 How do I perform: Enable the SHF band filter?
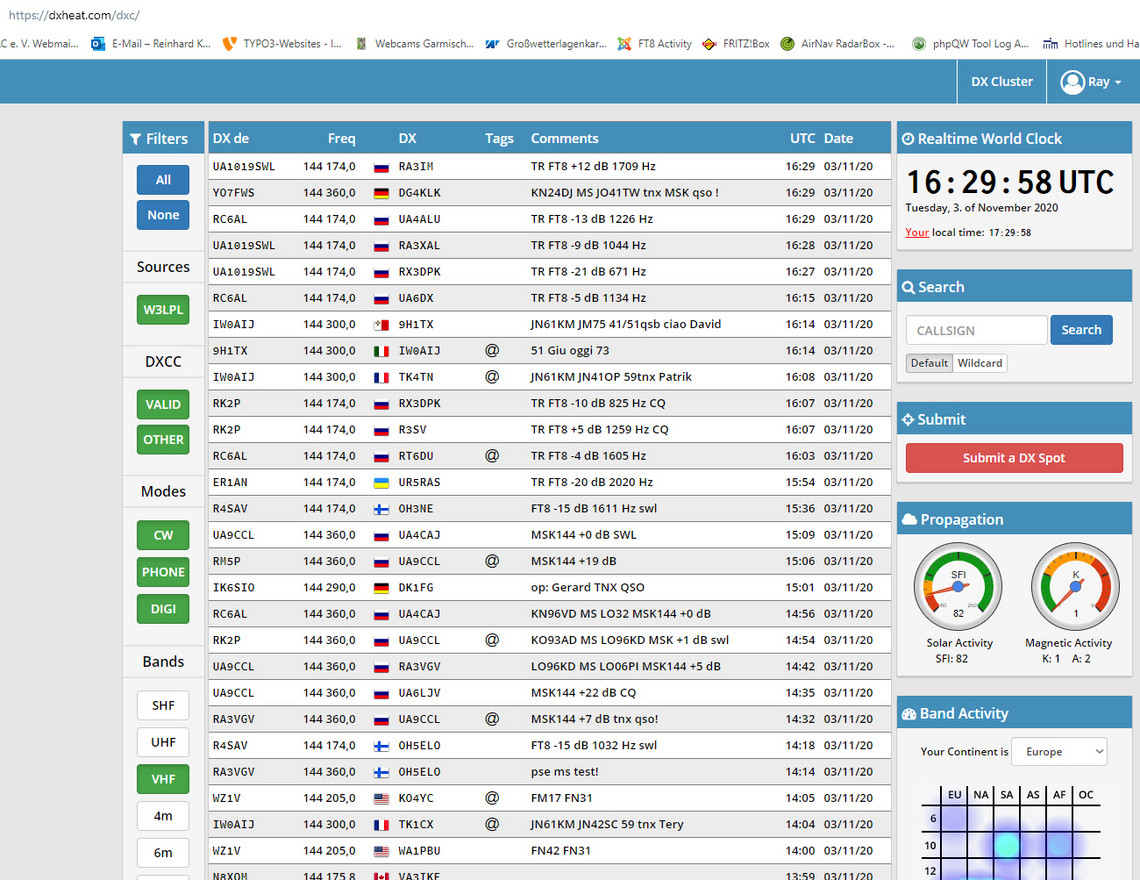(163, 705)
